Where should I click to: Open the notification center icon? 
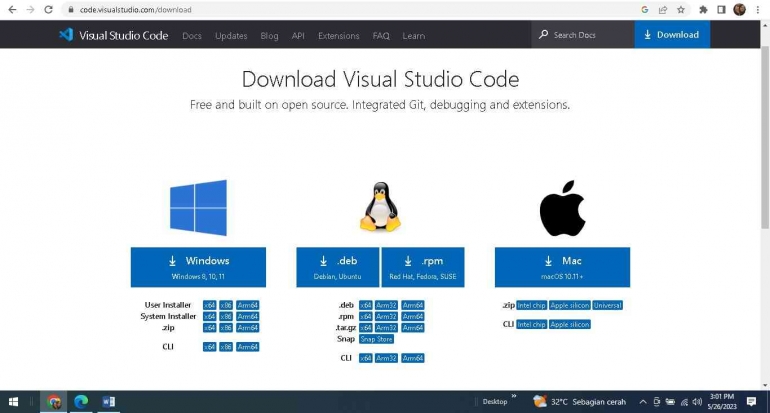point(751,402)
